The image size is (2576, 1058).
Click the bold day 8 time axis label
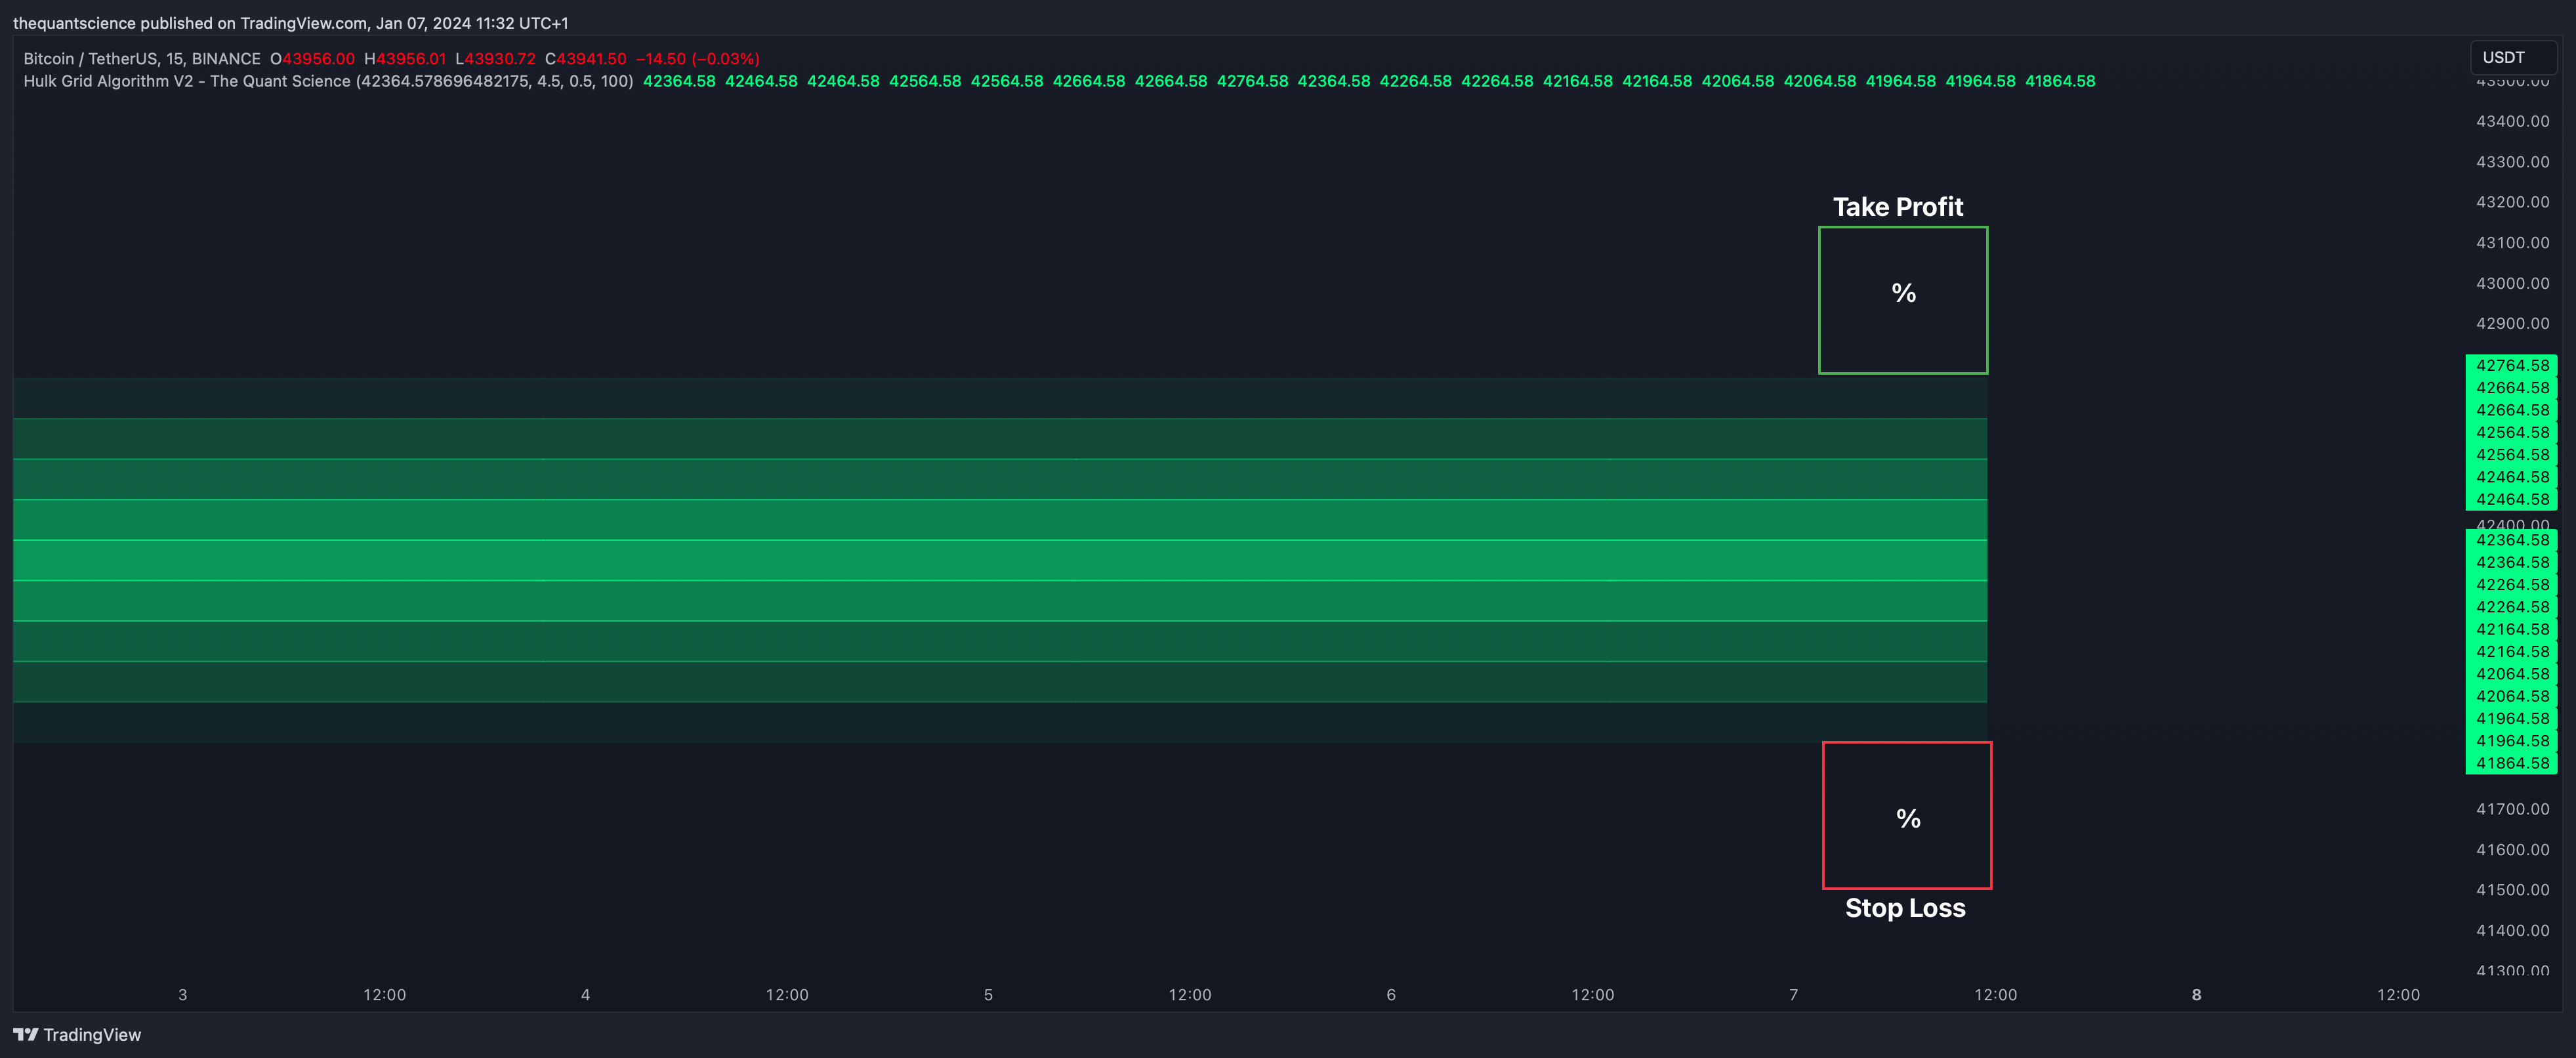(x=2196, y=995)
